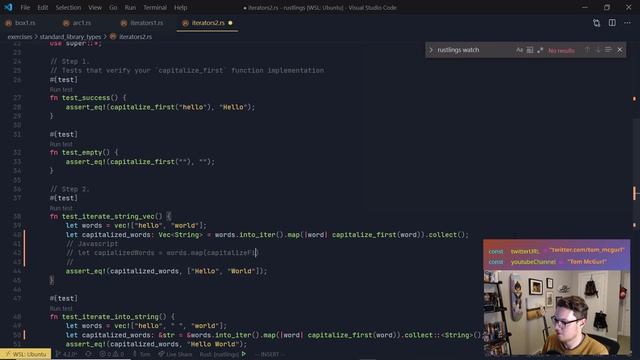Viewport: 640px width, 360px height.
Task: Open the Go menu
Action: [113, 7]
